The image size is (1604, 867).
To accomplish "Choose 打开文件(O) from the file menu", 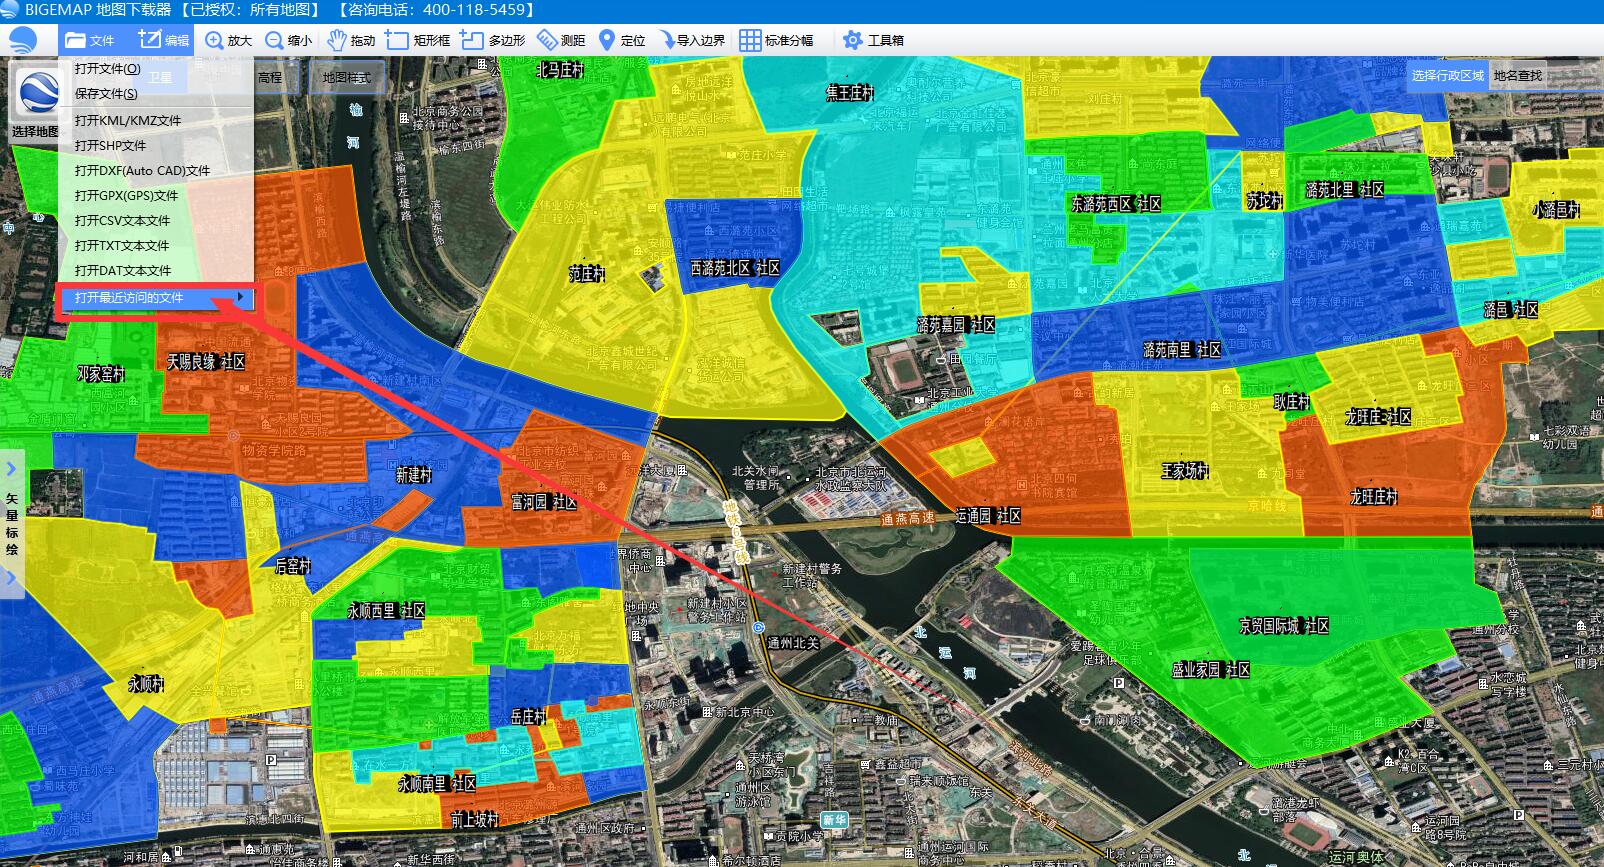I will click(x=107, y=69).
